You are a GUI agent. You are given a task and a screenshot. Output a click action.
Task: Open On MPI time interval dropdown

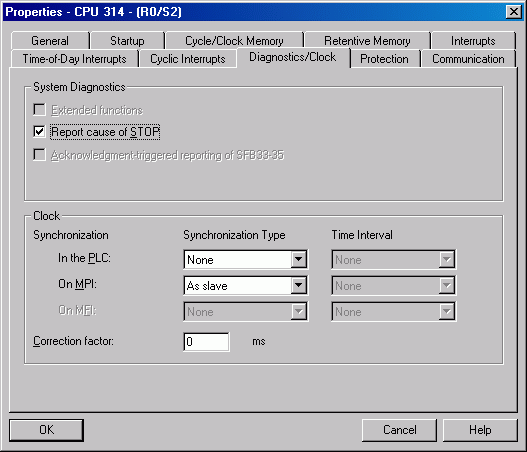446,286
